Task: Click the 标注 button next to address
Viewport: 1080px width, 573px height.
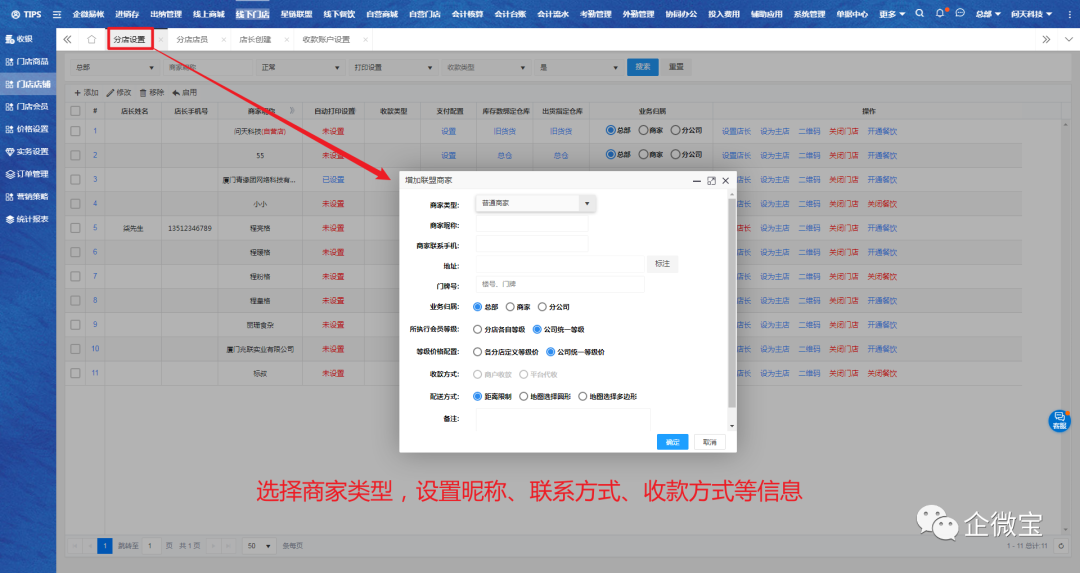Action: [x=662, y=263]
